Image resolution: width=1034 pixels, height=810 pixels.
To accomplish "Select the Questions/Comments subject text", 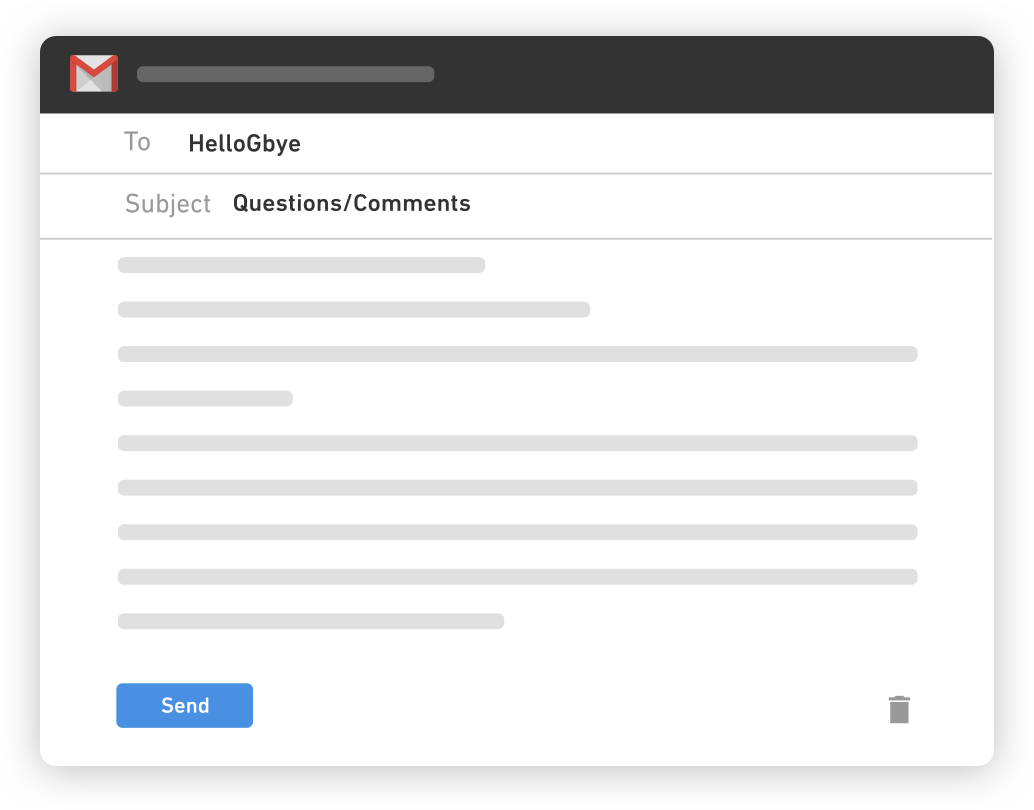I will (x=351, y=203).
